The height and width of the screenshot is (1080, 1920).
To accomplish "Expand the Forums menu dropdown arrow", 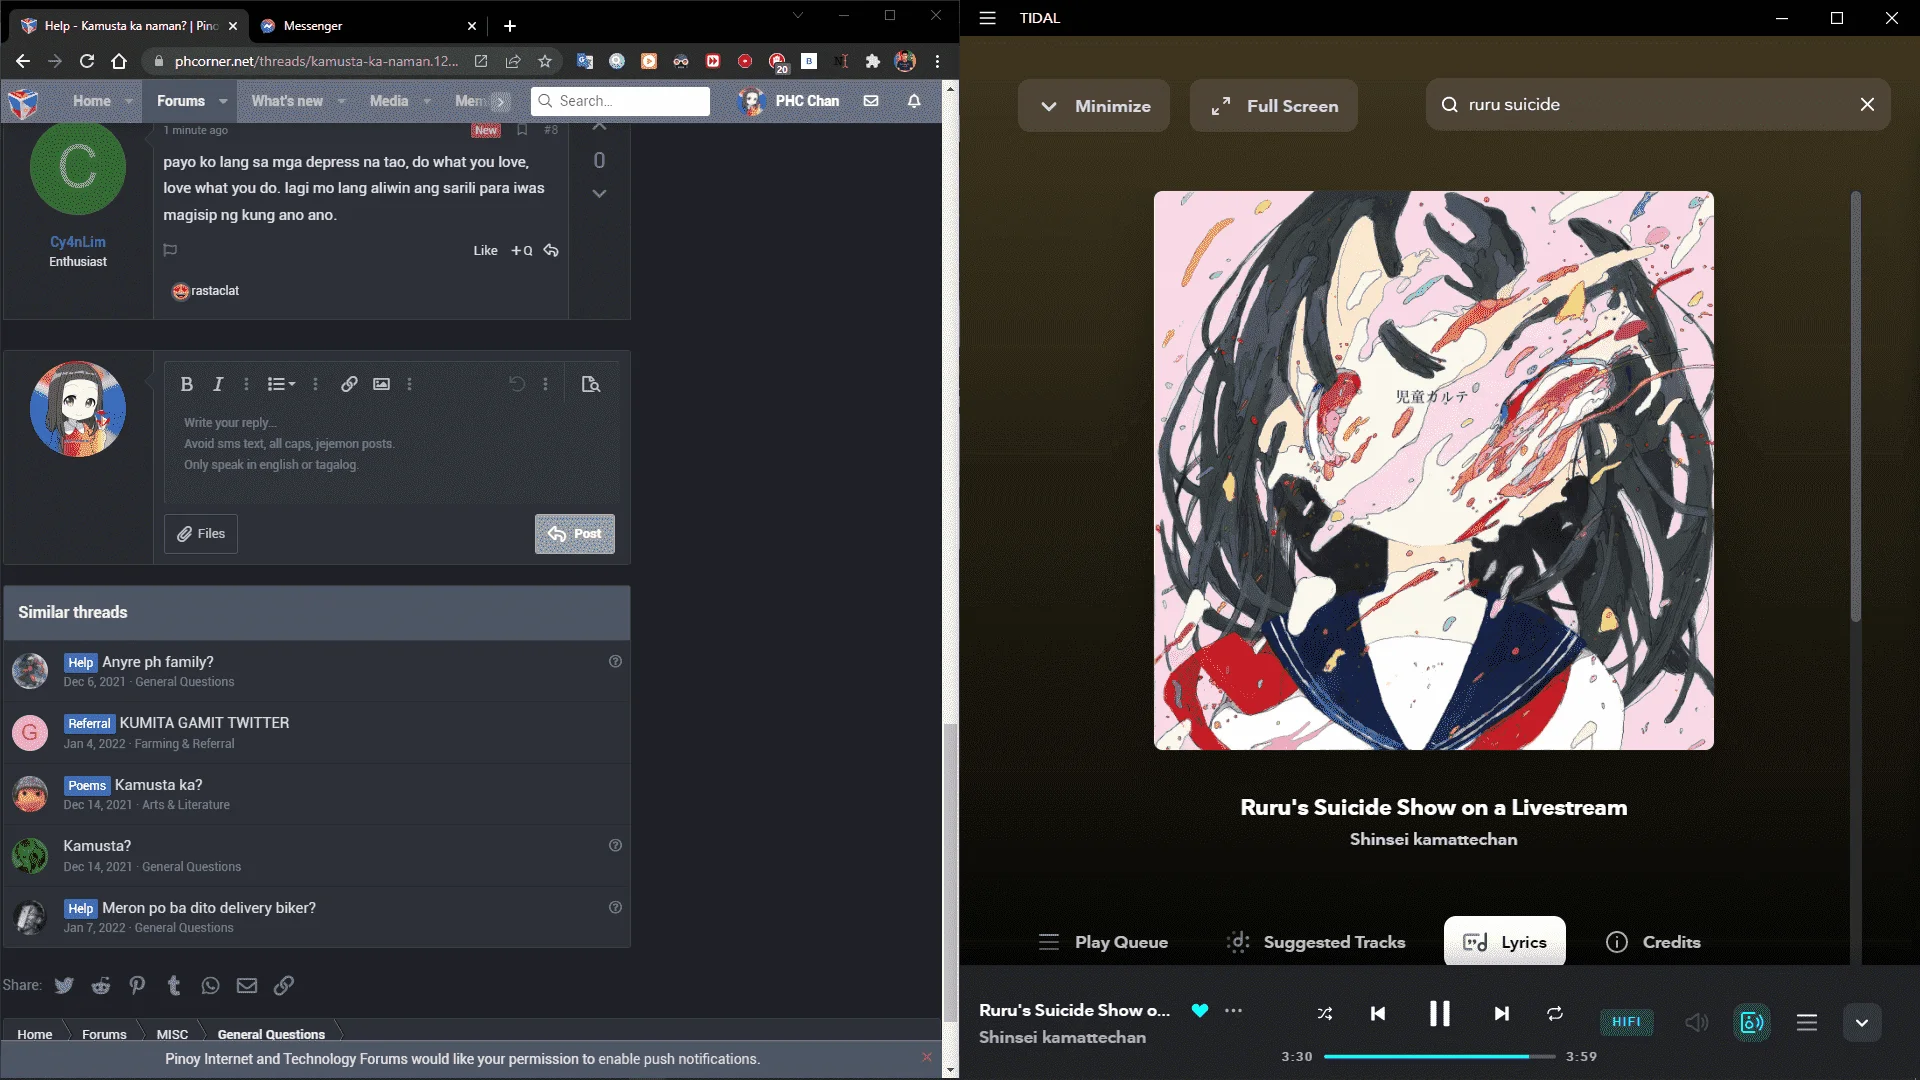I will (x=223, y=101).
